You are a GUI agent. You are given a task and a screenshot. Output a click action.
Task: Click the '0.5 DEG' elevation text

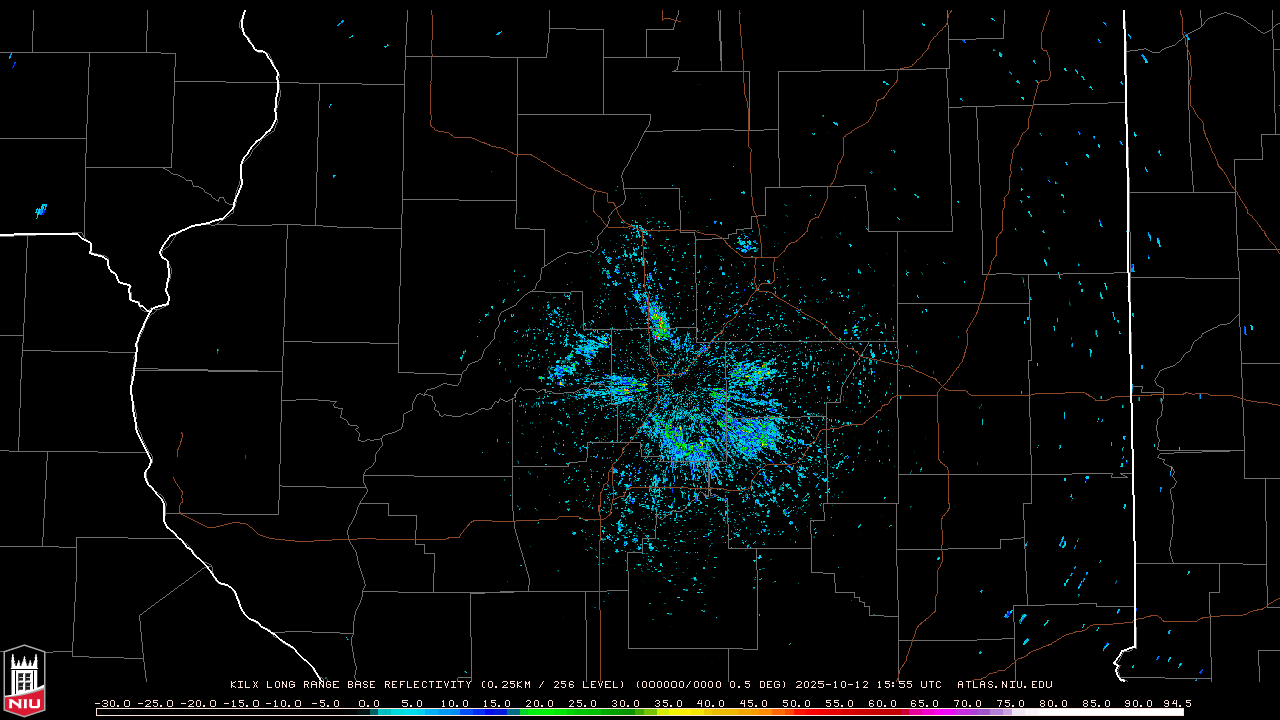757,685
